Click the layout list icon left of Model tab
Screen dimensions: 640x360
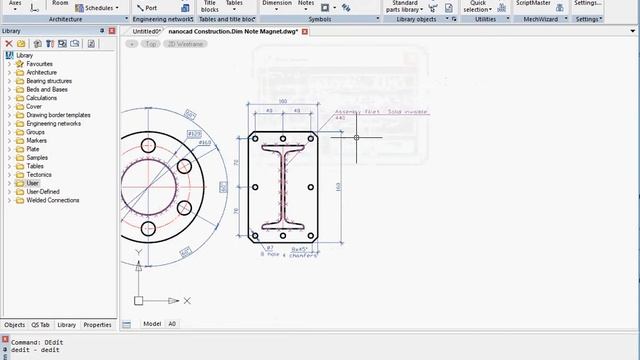click(127, 324)
